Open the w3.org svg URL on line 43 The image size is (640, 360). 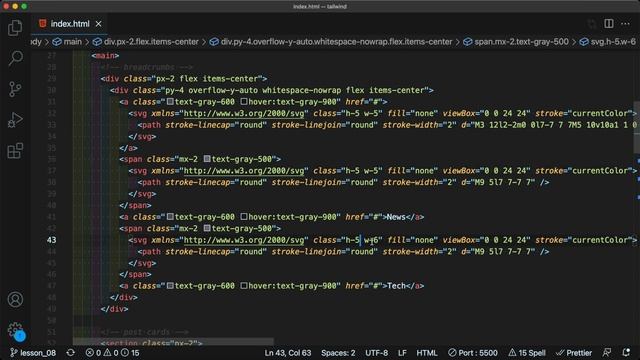[244, 240]
